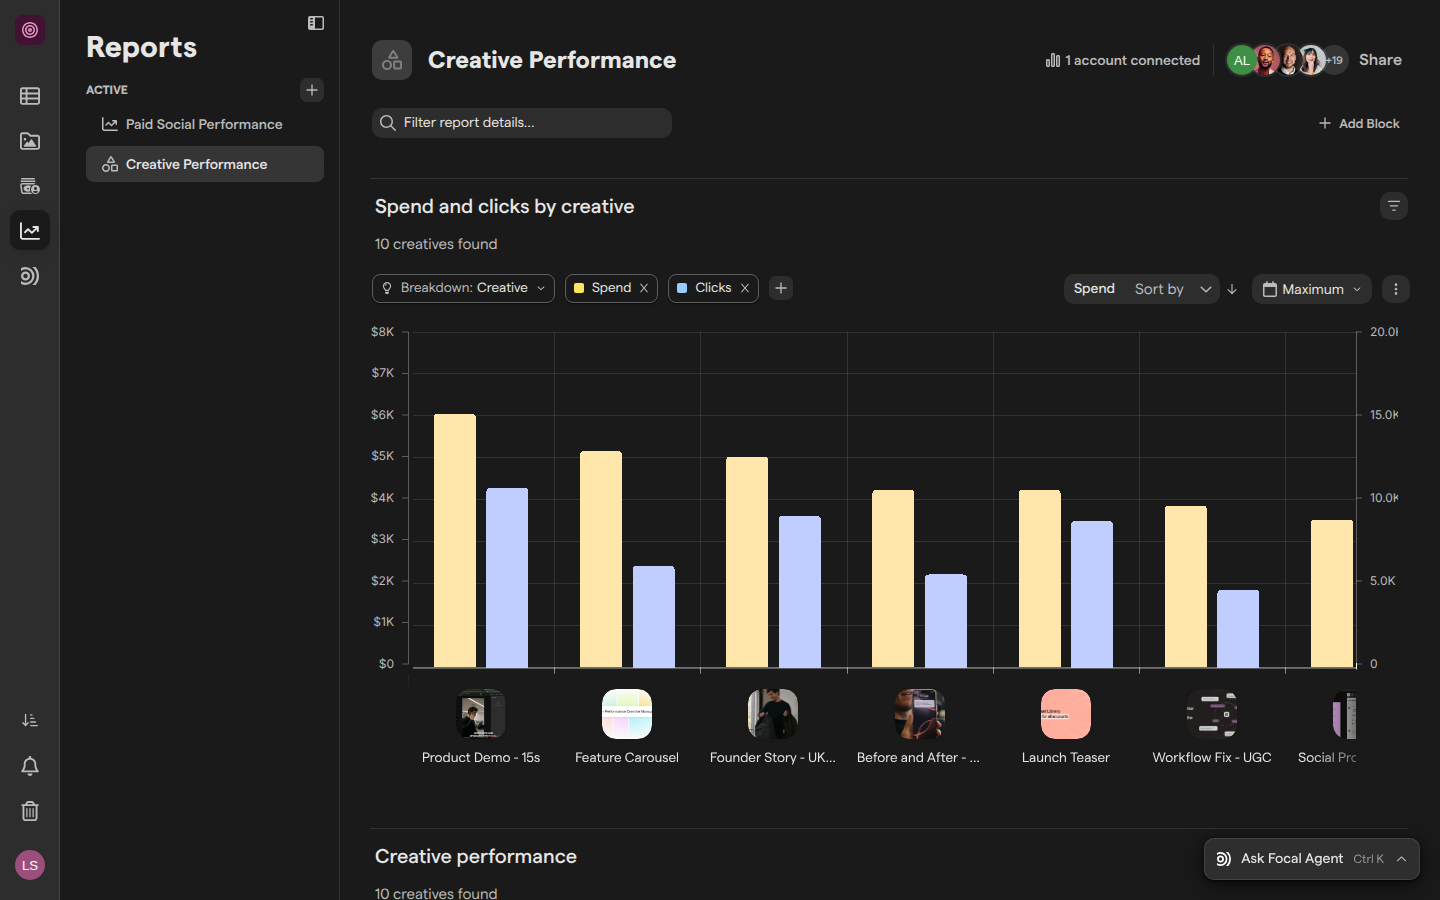Click the numbered list icon in left rail

tap(30, 720)
